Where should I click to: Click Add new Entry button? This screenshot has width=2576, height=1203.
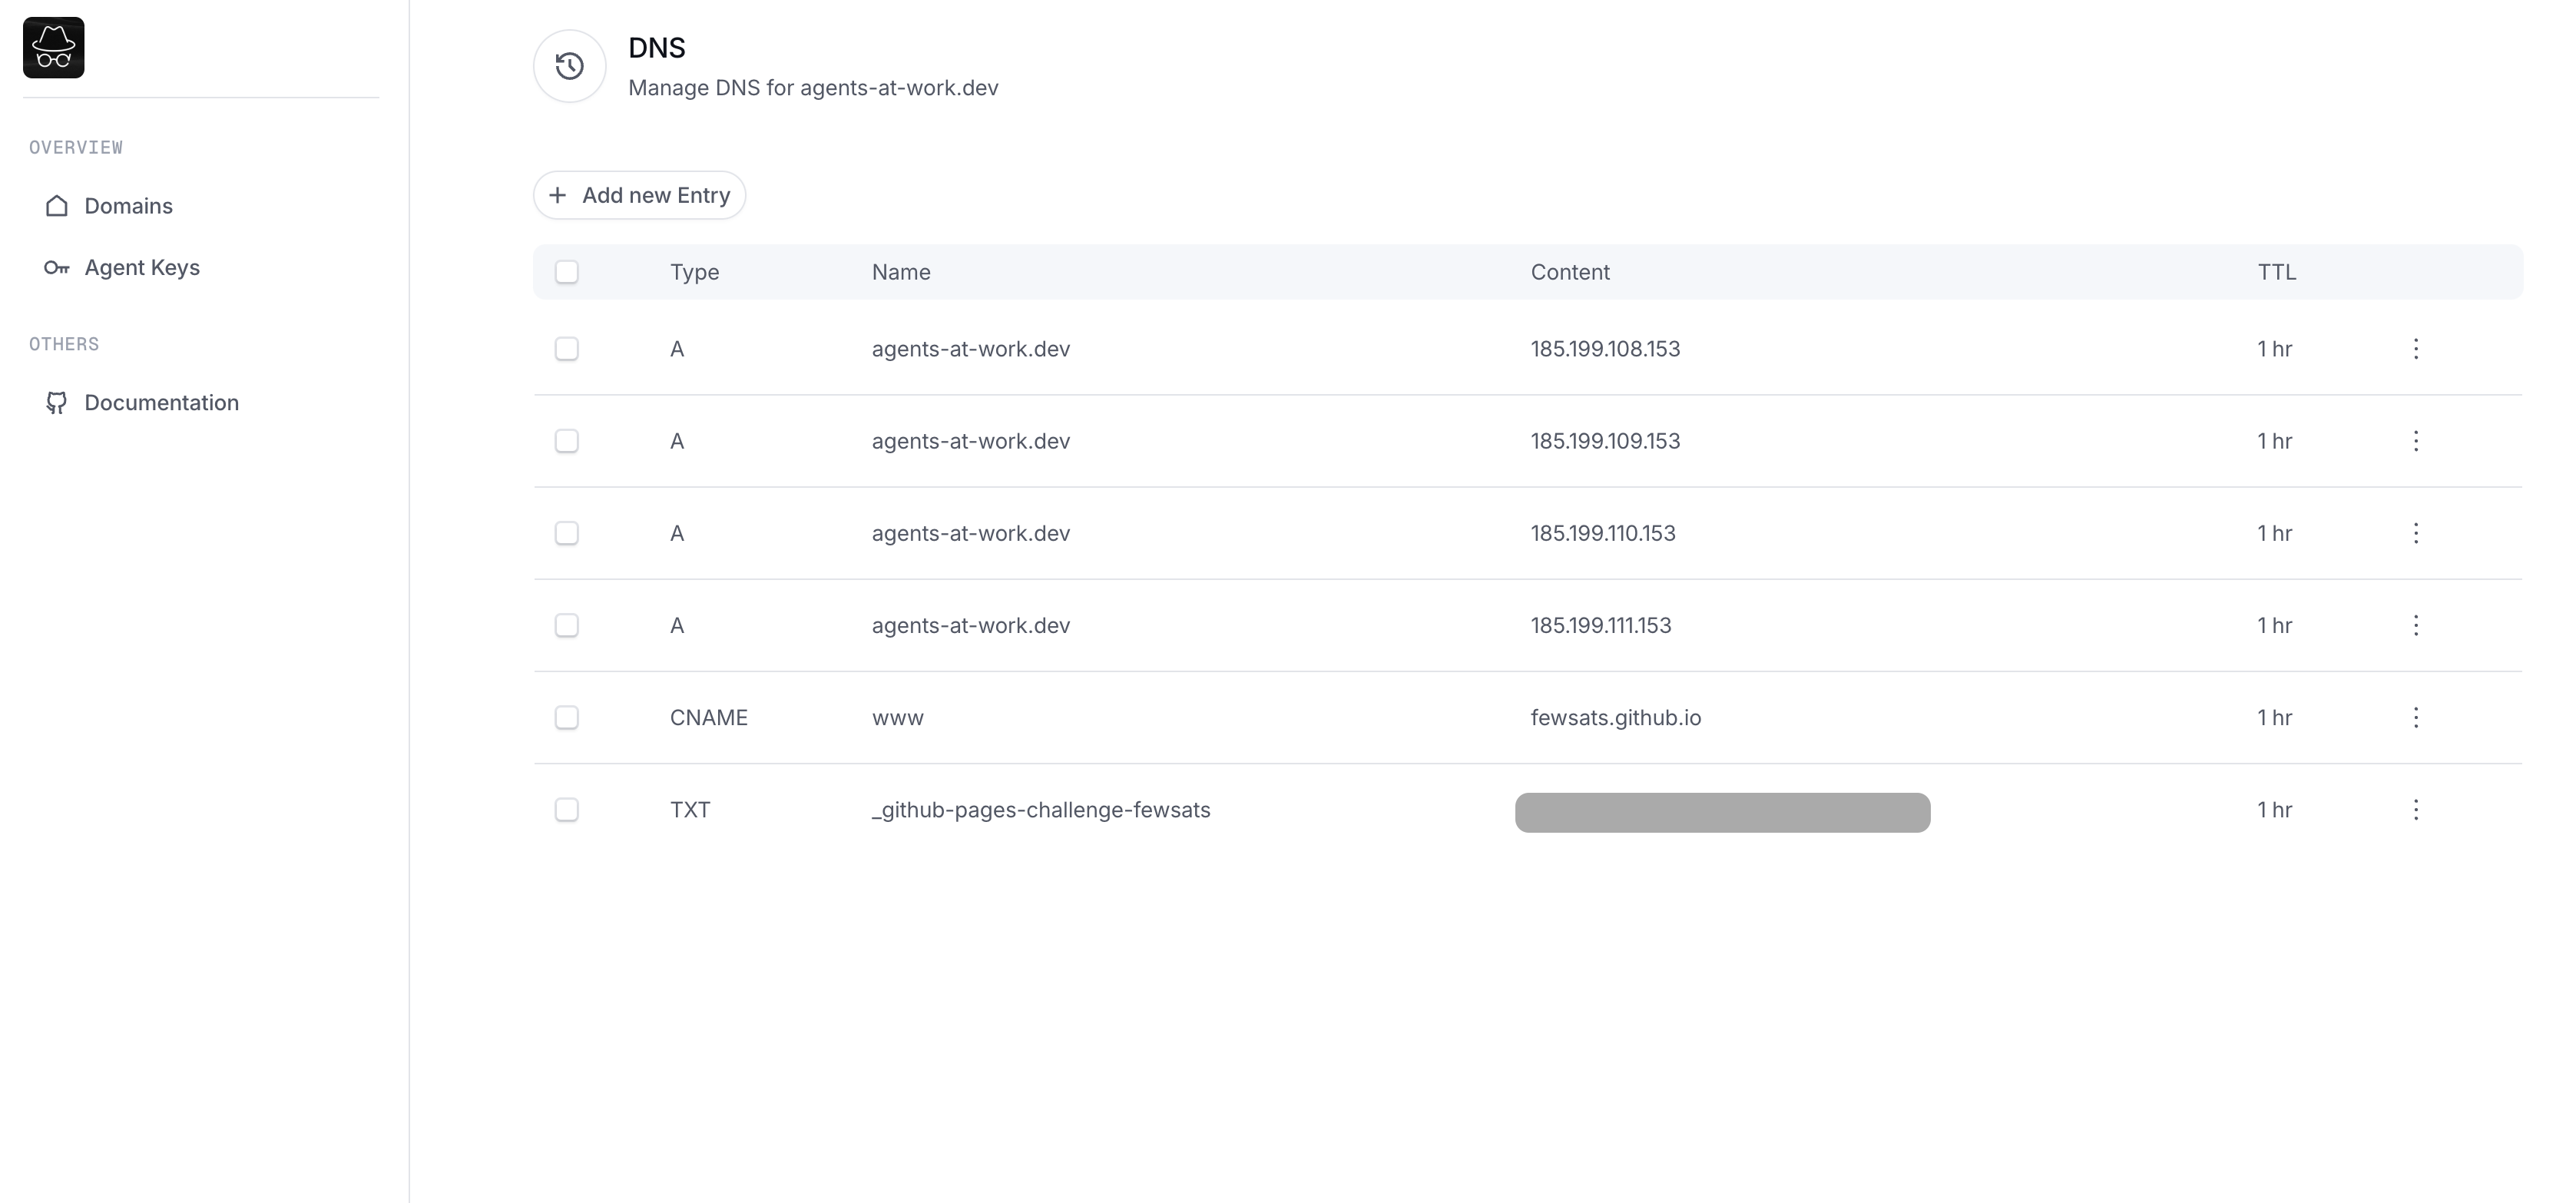[640, 196]
